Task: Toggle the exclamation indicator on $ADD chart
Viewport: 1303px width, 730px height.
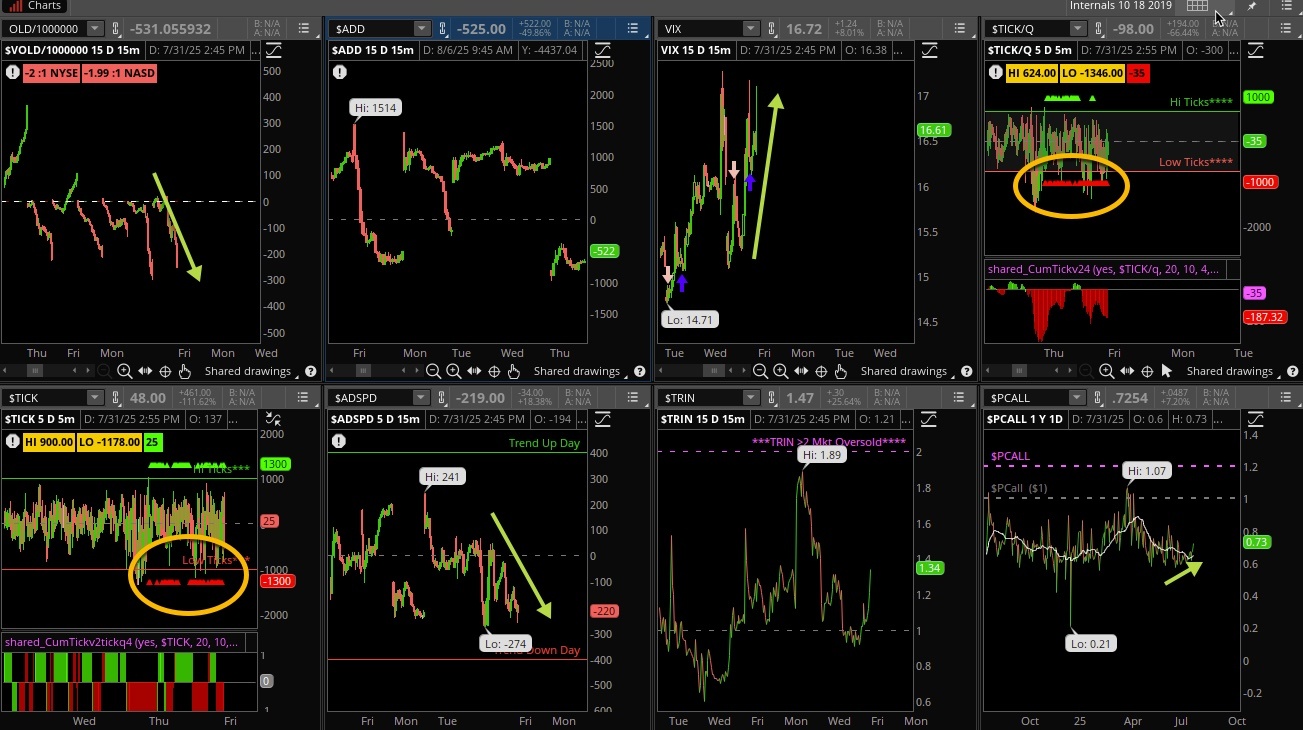Action: pyautogui.click(x=340, y=72)
